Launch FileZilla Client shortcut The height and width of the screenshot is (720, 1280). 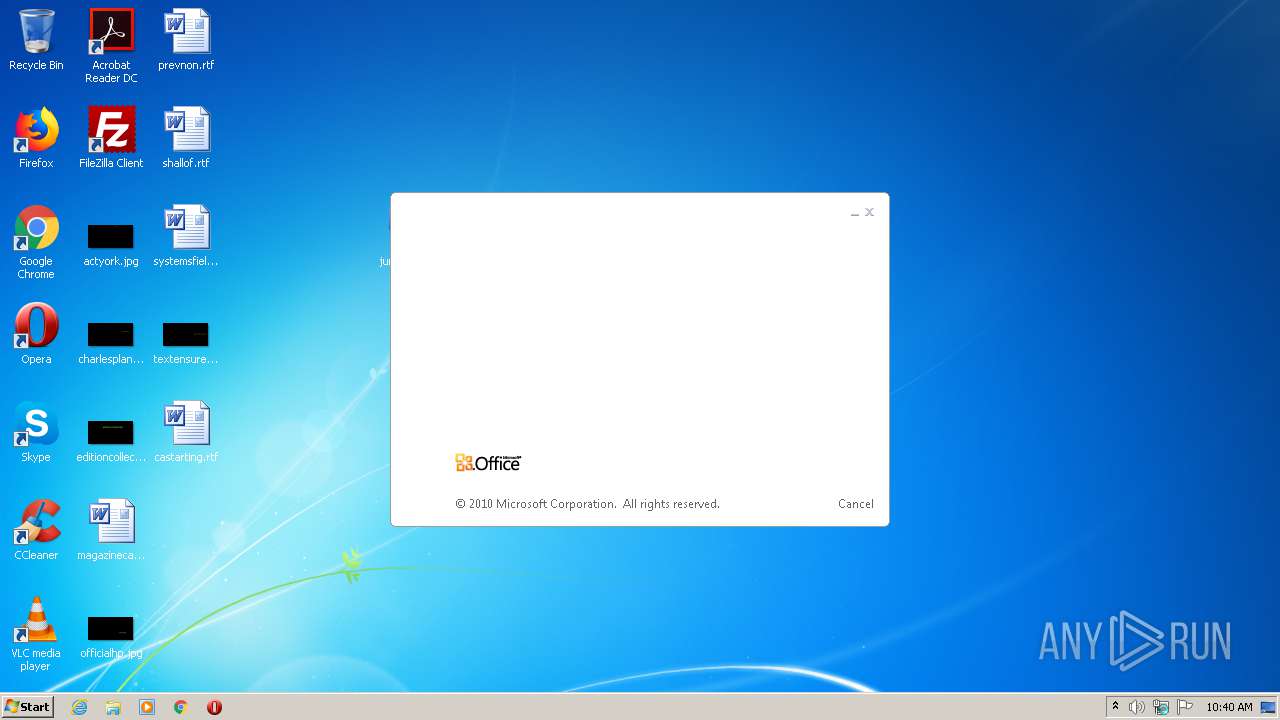tap(111, 138)
